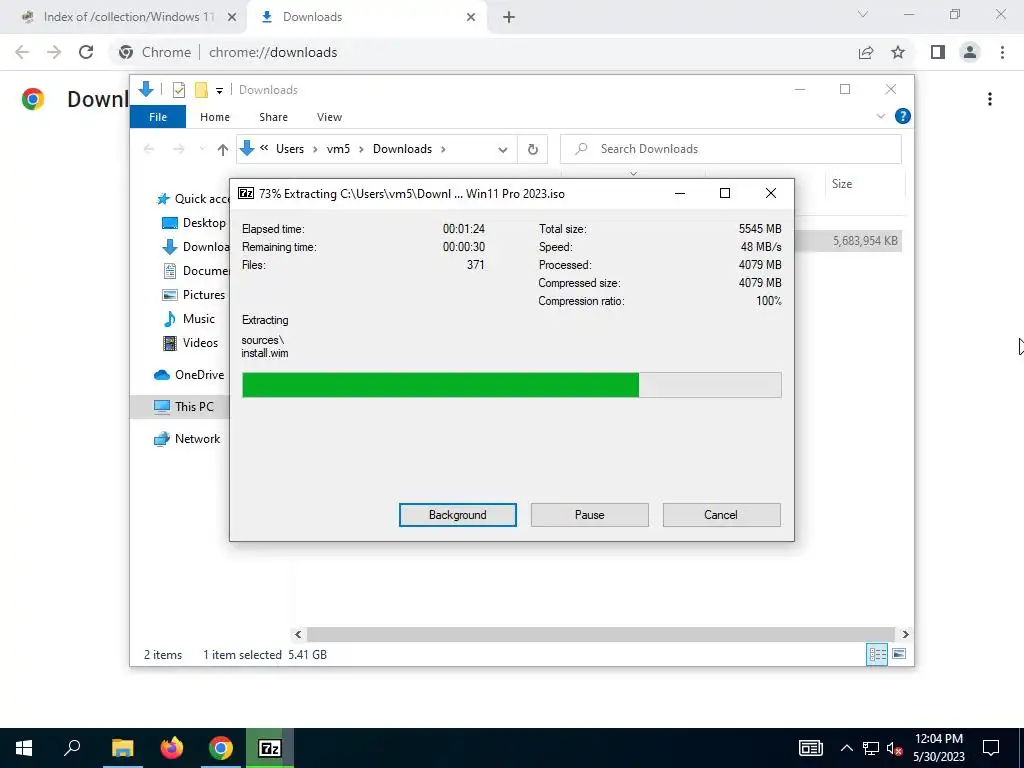Select vm5 in the address breadcrumb
This screenshot has height=768, width=1024.
pyautogui.click(x=338, y=149)
